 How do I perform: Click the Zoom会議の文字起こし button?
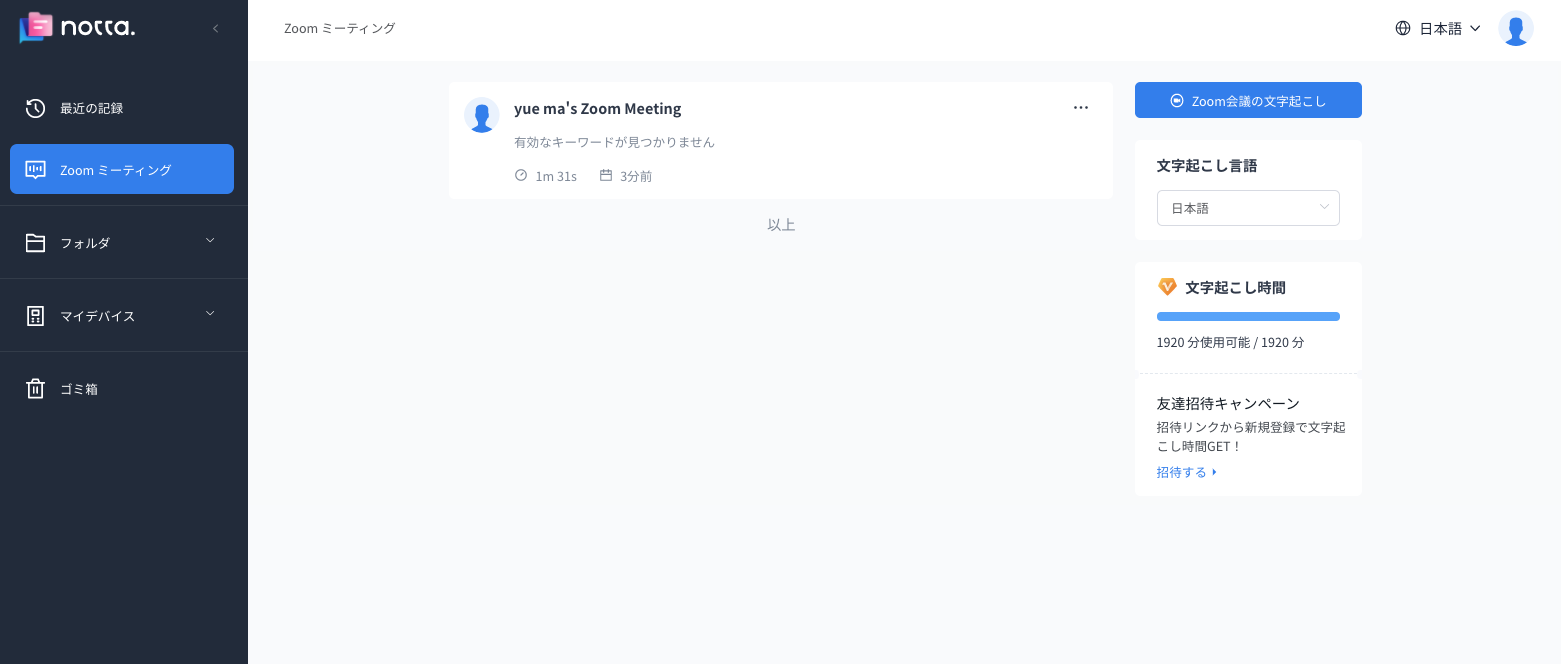1248,100
